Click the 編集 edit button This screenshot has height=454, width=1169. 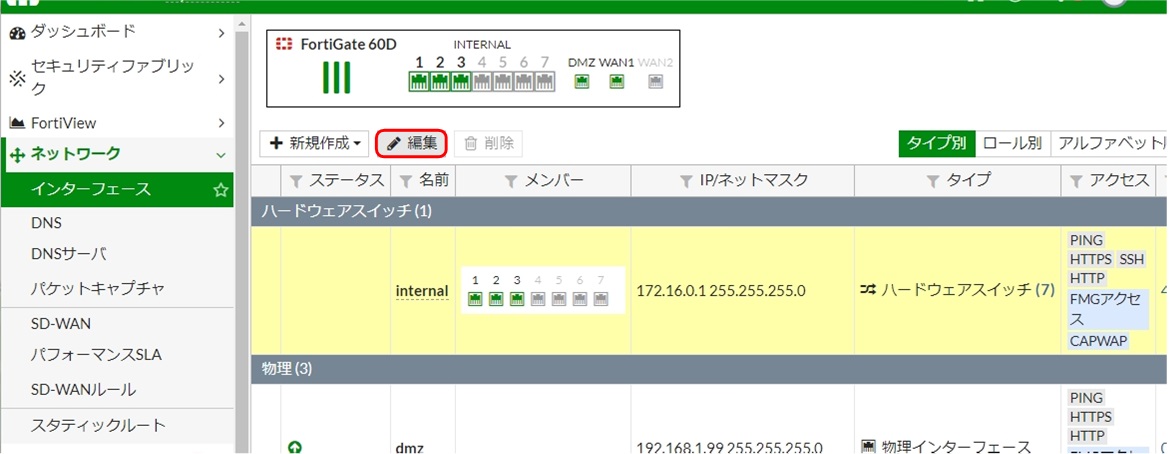[412, 143]
